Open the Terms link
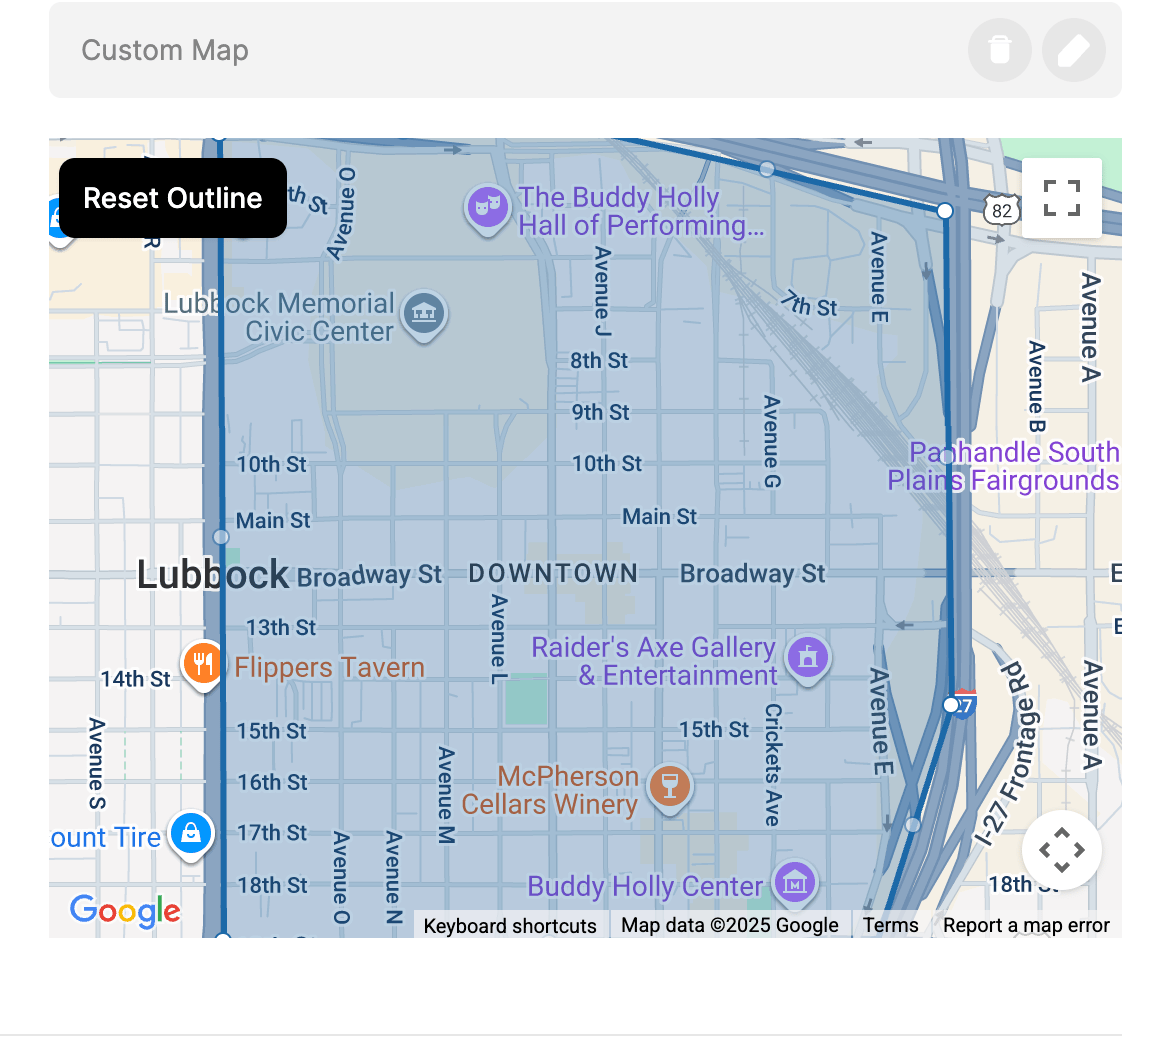This screenshot has height=1058, width=1158. tap(891, 925)
